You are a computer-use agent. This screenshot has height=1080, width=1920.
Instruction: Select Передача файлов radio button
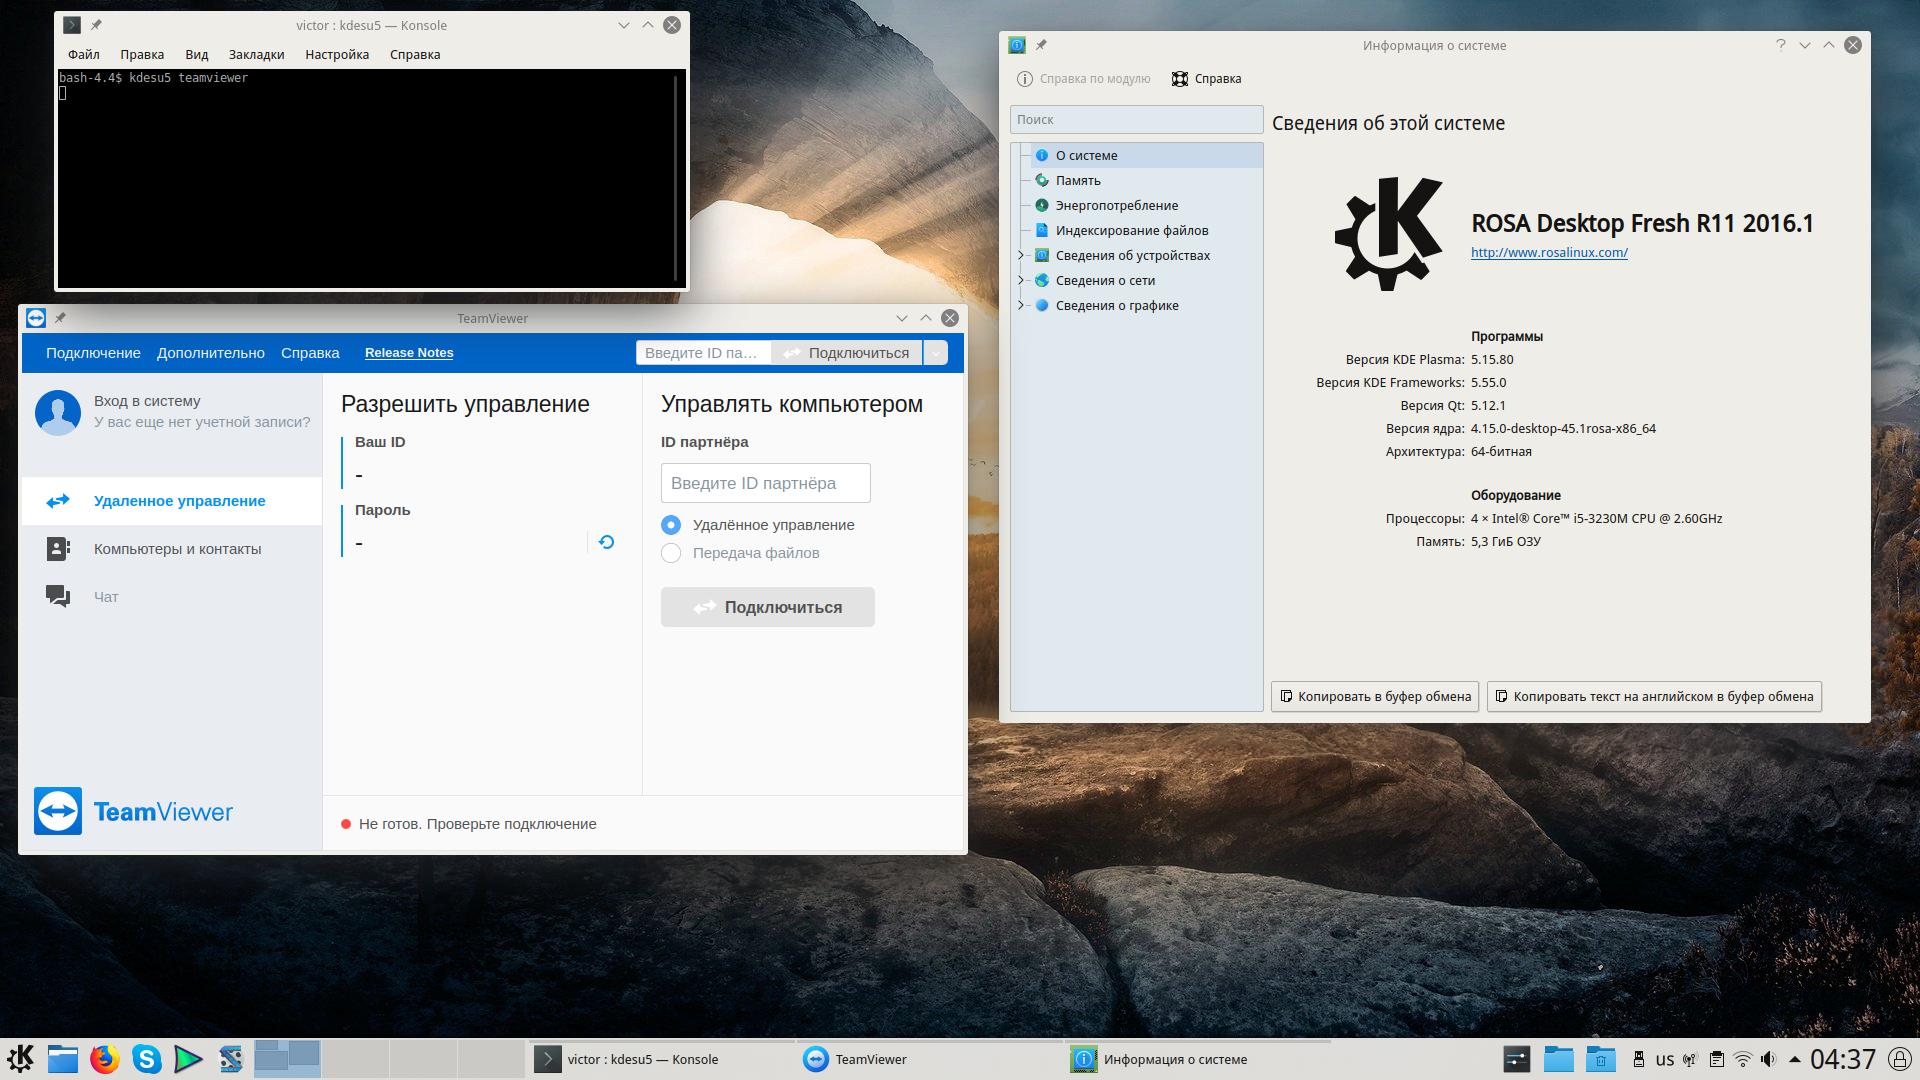[x=671, y=553]
